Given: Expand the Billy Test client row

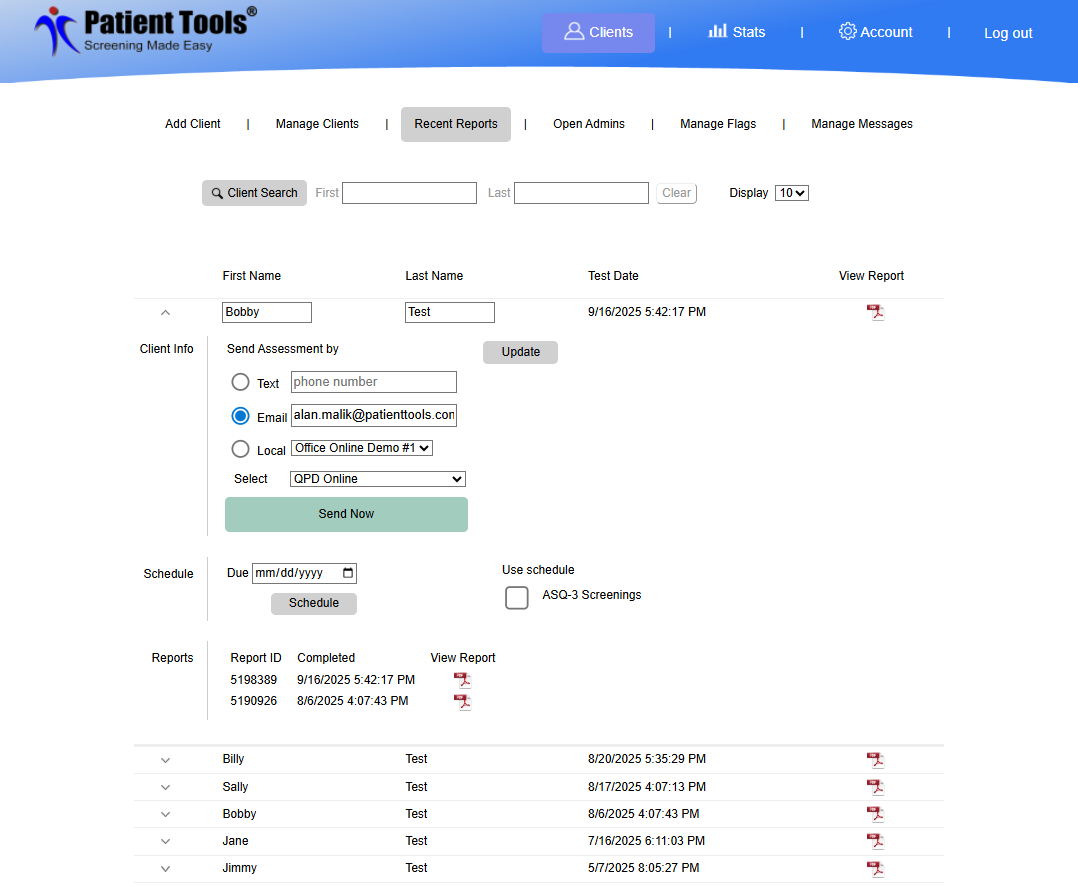Looking at the screenshot, I should 166,760.
